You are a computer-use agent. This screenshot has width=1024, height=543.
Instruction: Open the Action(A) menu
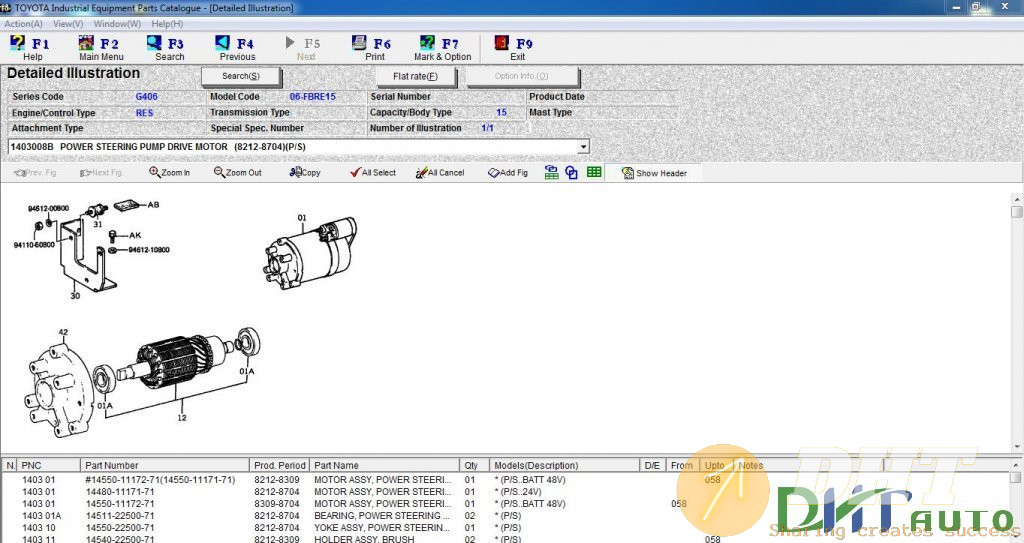(24, 24)
